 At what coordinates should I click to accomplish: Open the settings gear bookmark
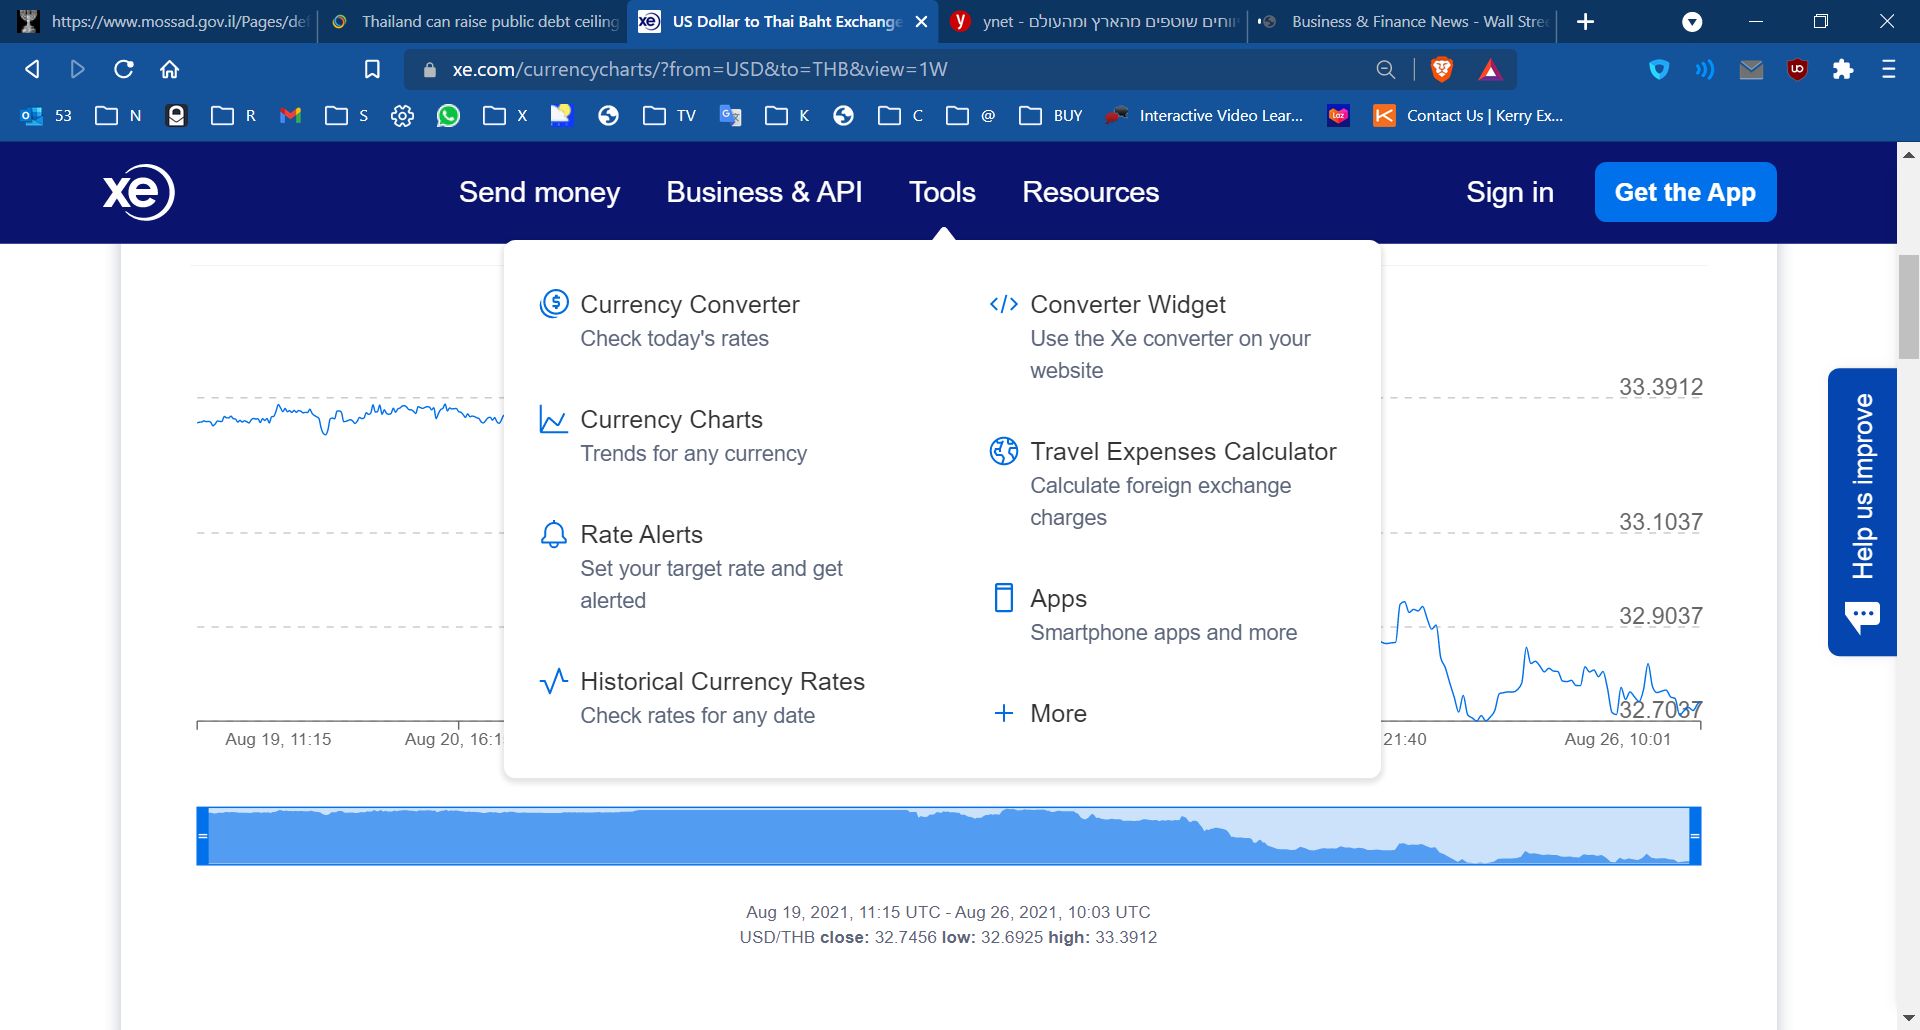pos(402,115)
